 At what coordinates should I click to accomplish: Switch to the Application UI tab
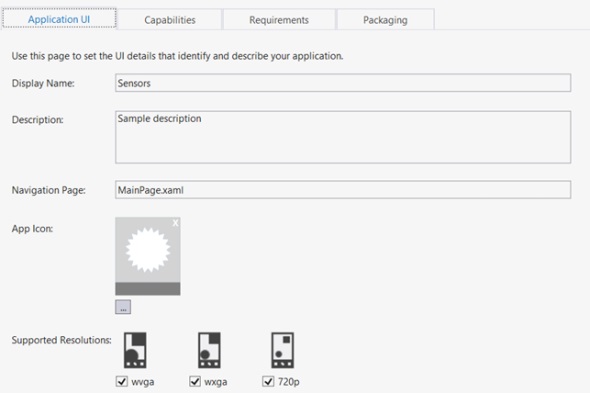(x=59, y=19)
